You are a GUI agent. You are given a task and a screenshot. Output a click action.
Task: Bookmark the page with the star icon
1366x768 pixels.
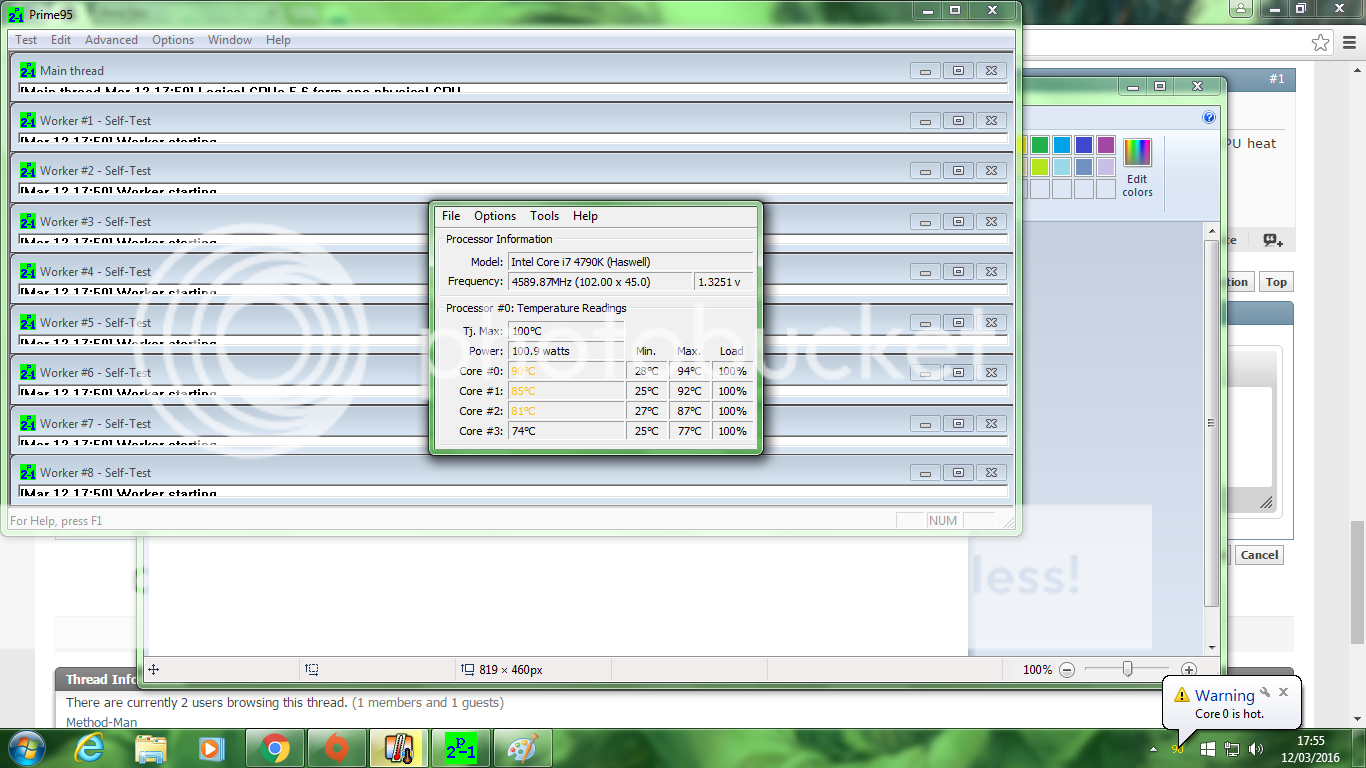1321,42
